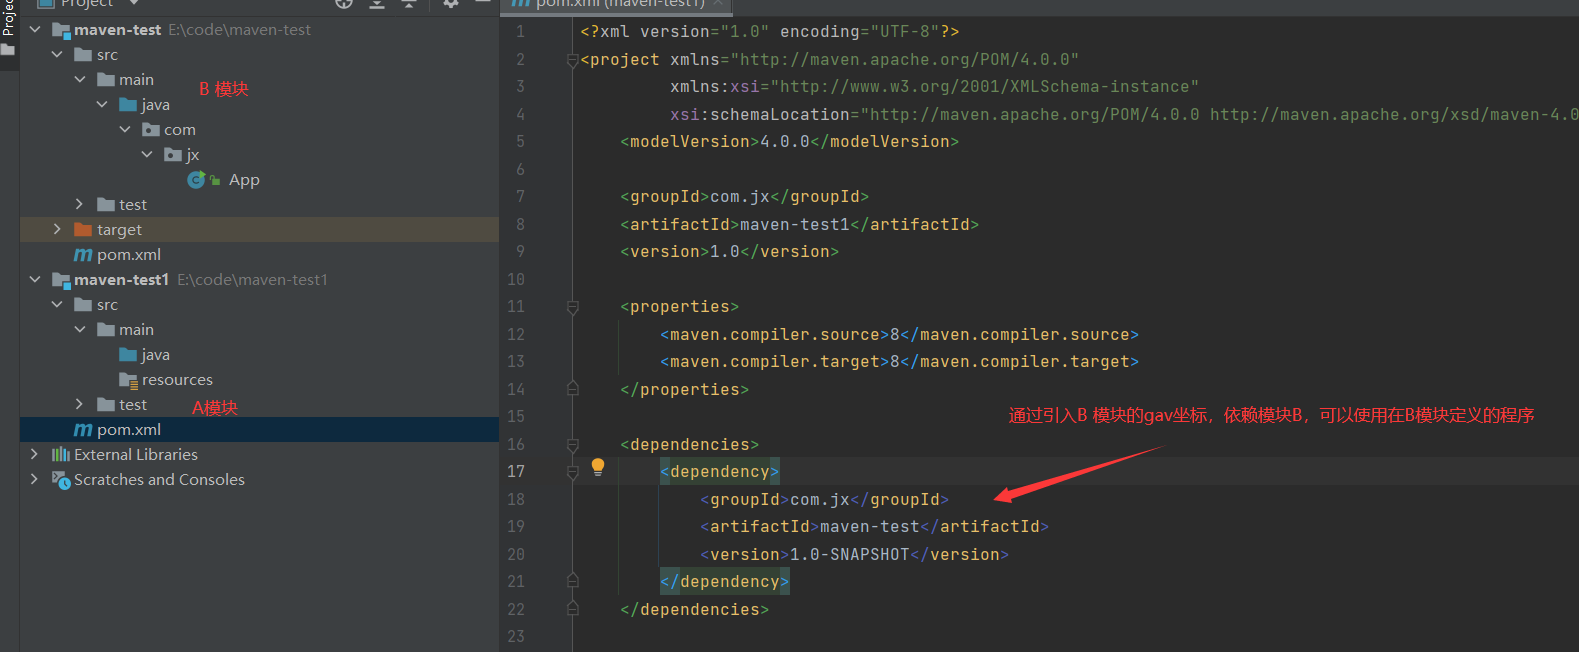
Task: Click blue java source folder icon in maven-test
Action: pos(128,105)
